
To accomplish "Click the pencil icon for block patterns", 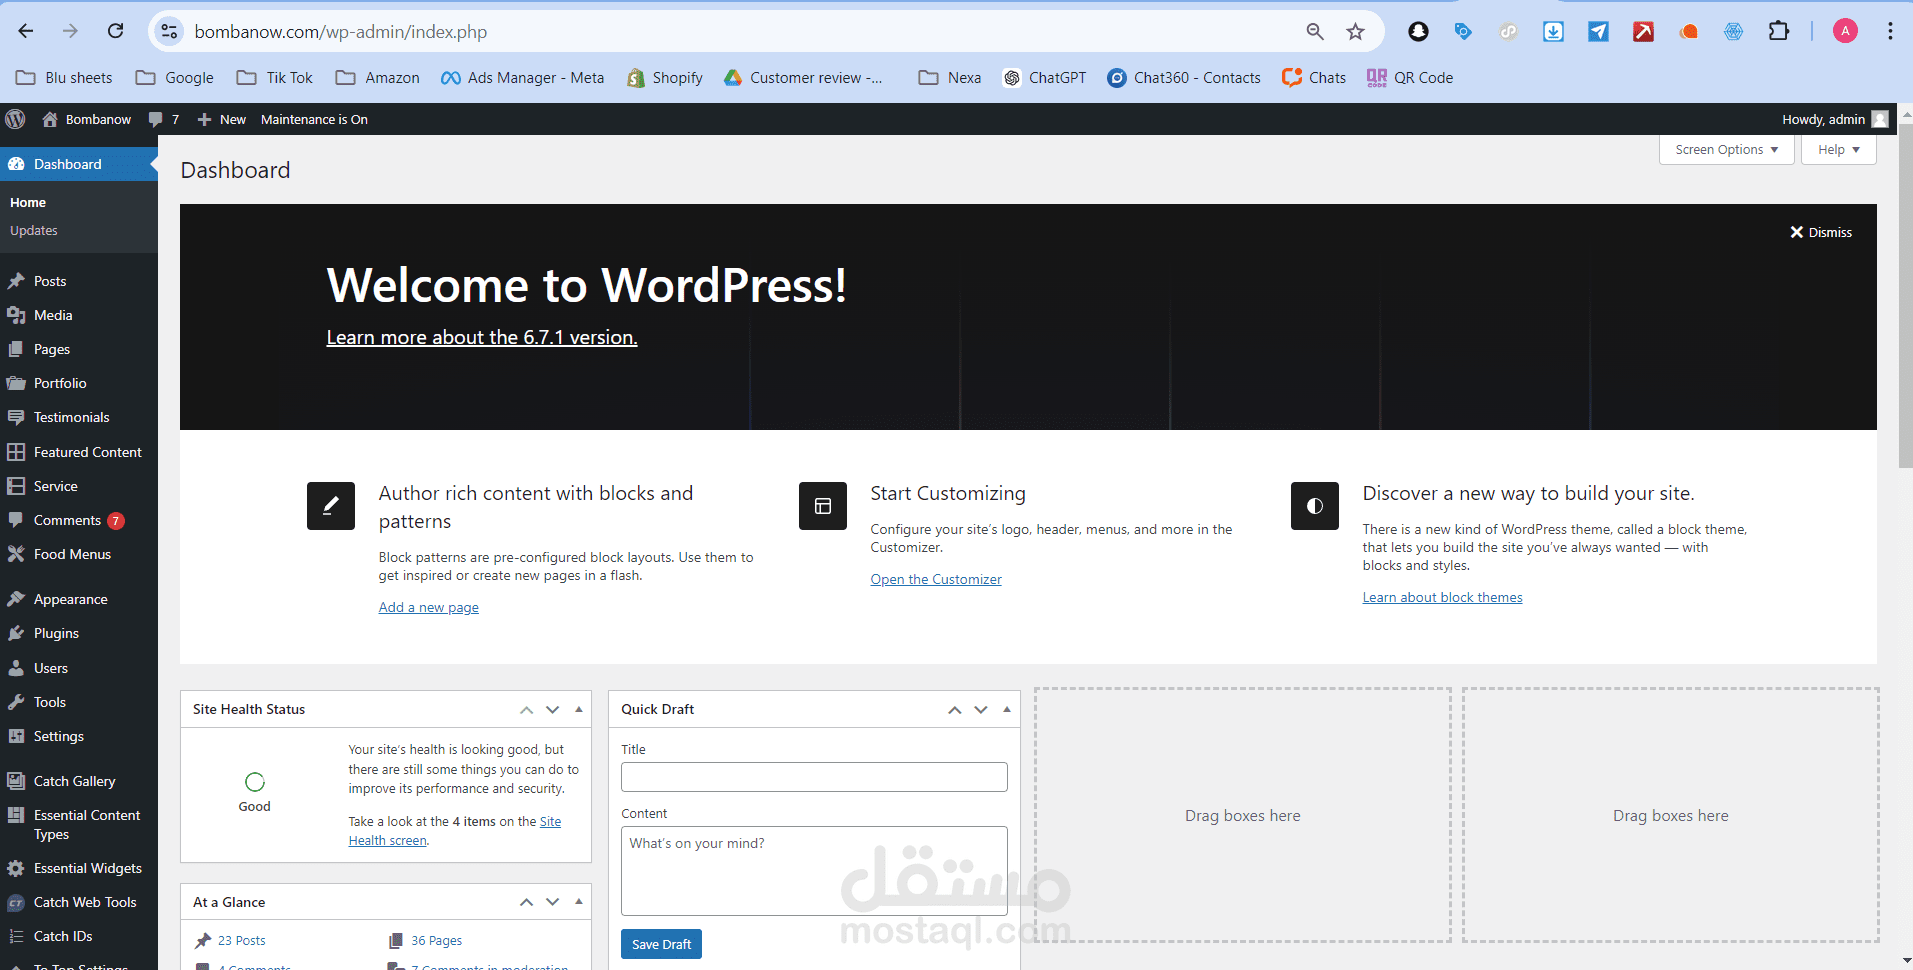I will click(331, 506).
